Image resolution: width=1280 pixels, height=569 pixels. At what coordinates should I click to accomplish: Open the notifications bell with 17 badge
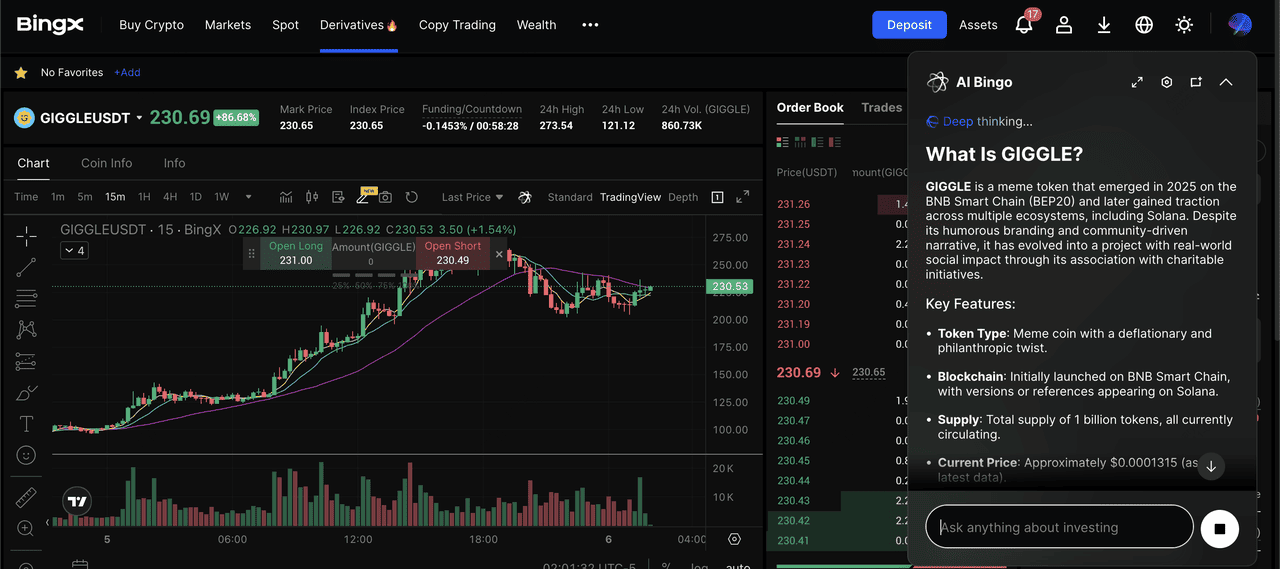point(1024,24)
